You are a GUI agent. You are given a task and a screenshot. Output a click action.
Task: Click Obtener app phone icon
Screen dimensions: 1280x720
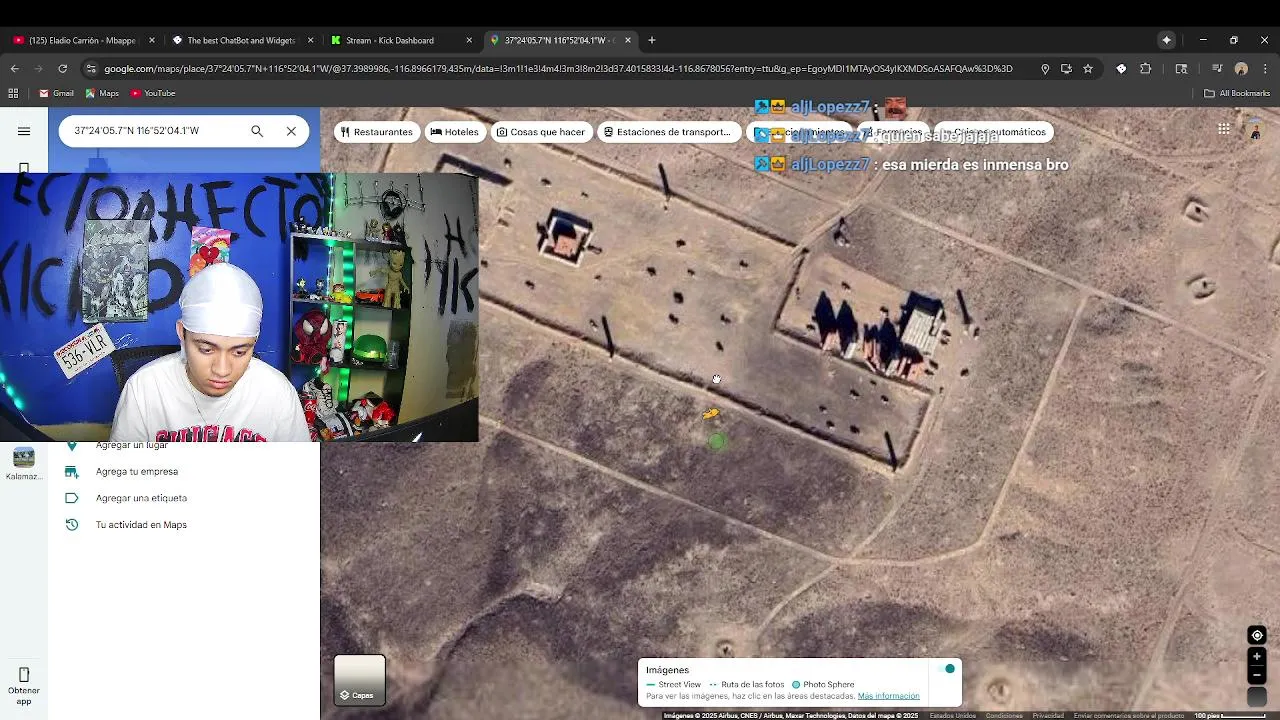24,675
